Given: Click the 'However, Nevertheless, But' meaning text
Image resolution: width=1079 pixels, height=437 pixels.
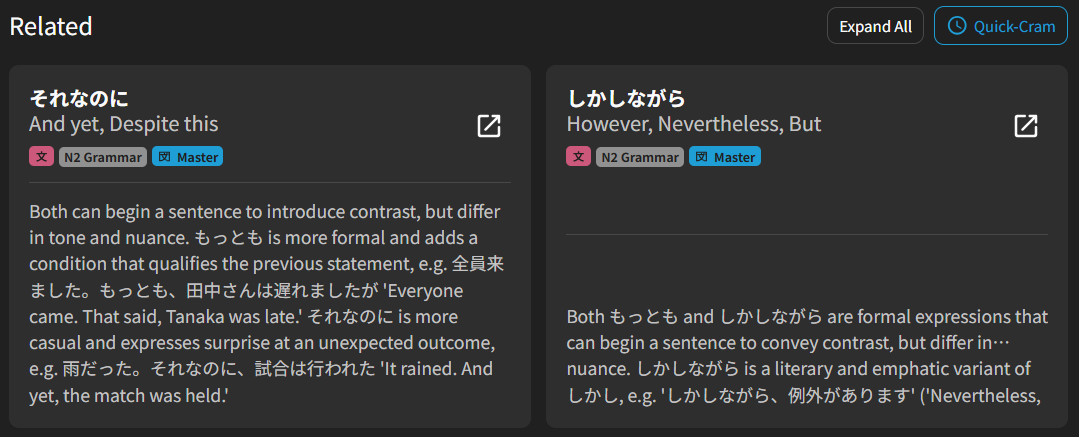Looking at the screenshot, I should click(x=694, y=124).
